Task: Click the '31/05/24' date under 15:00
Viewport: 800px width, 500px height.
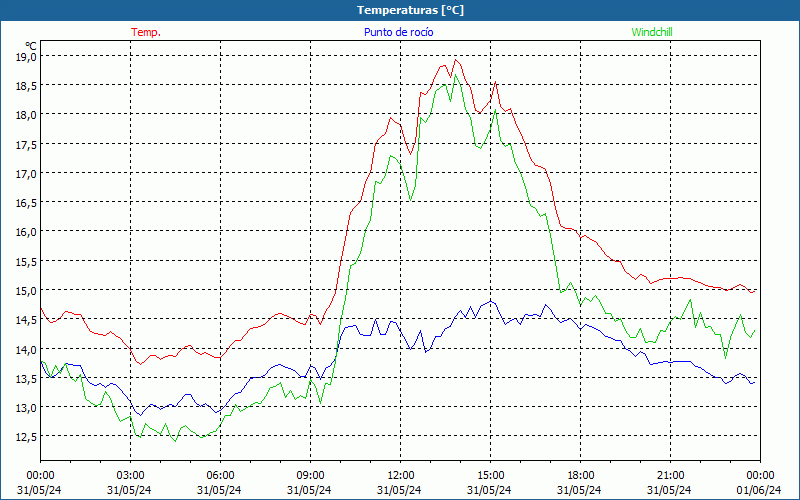Action: pyautogui.click(x=489, y=490)
